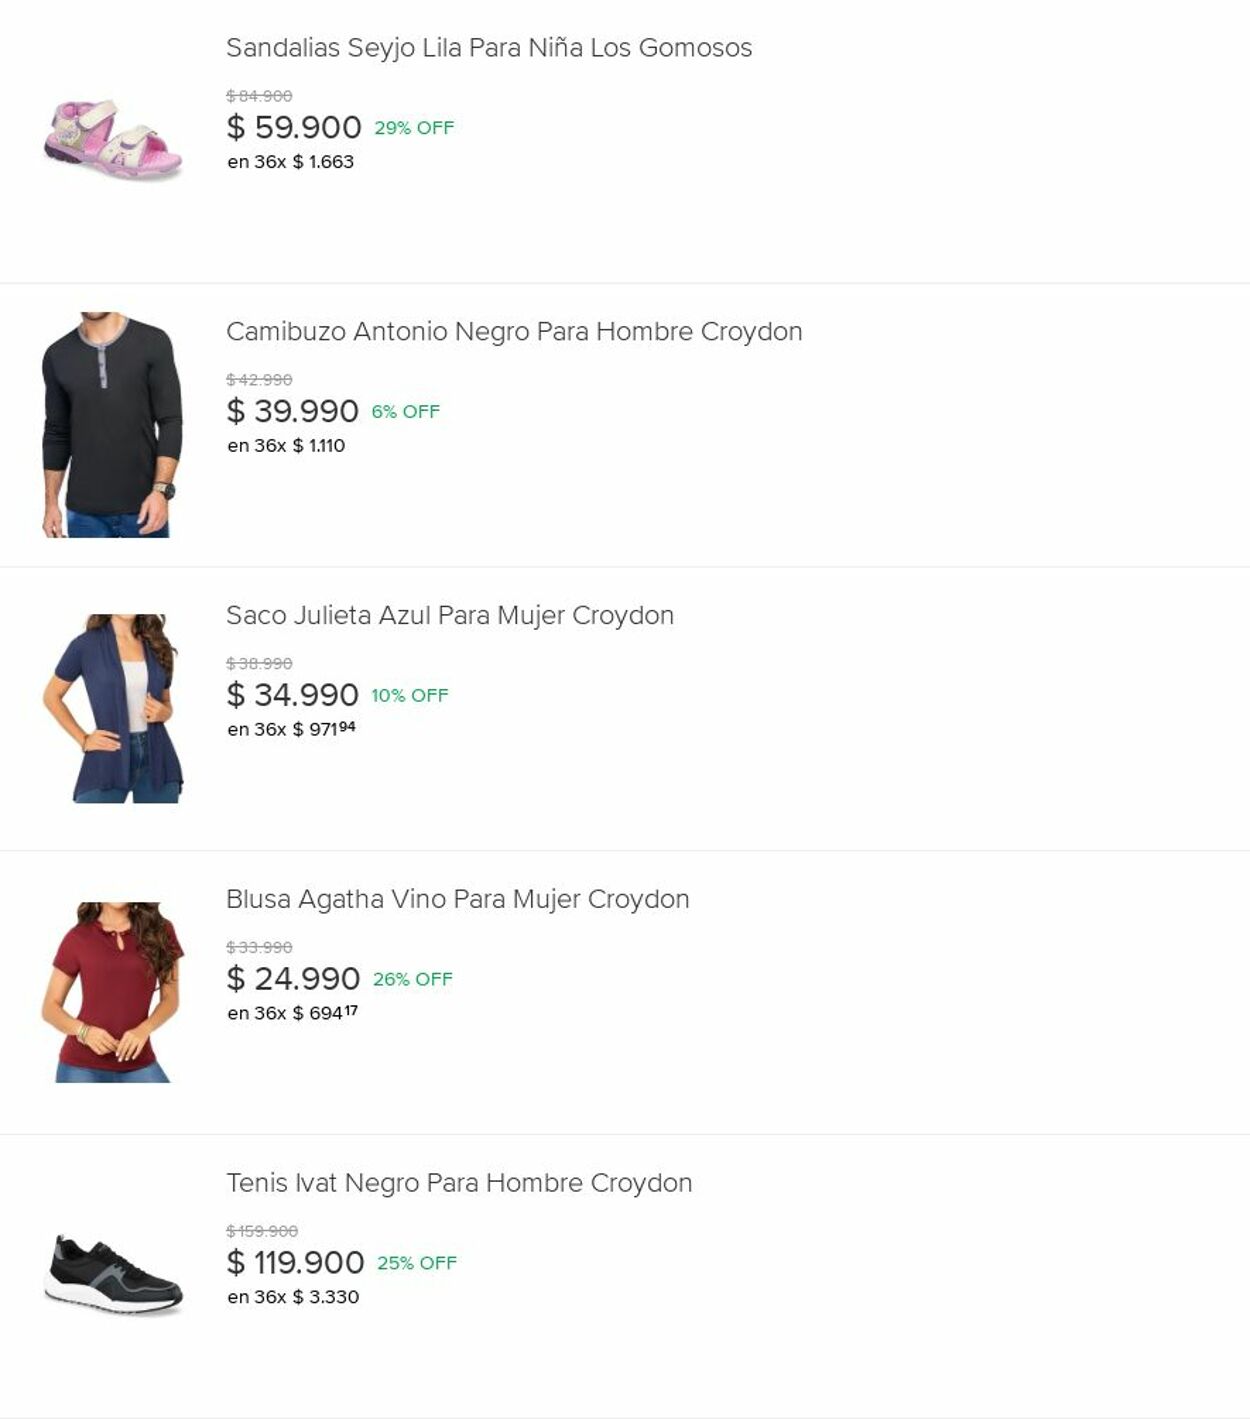Screen dimensions: 1250x1419
Task: Open the blue Saco Julieta cardigan image
Action: pyautogui.click(x=112, y=708)
